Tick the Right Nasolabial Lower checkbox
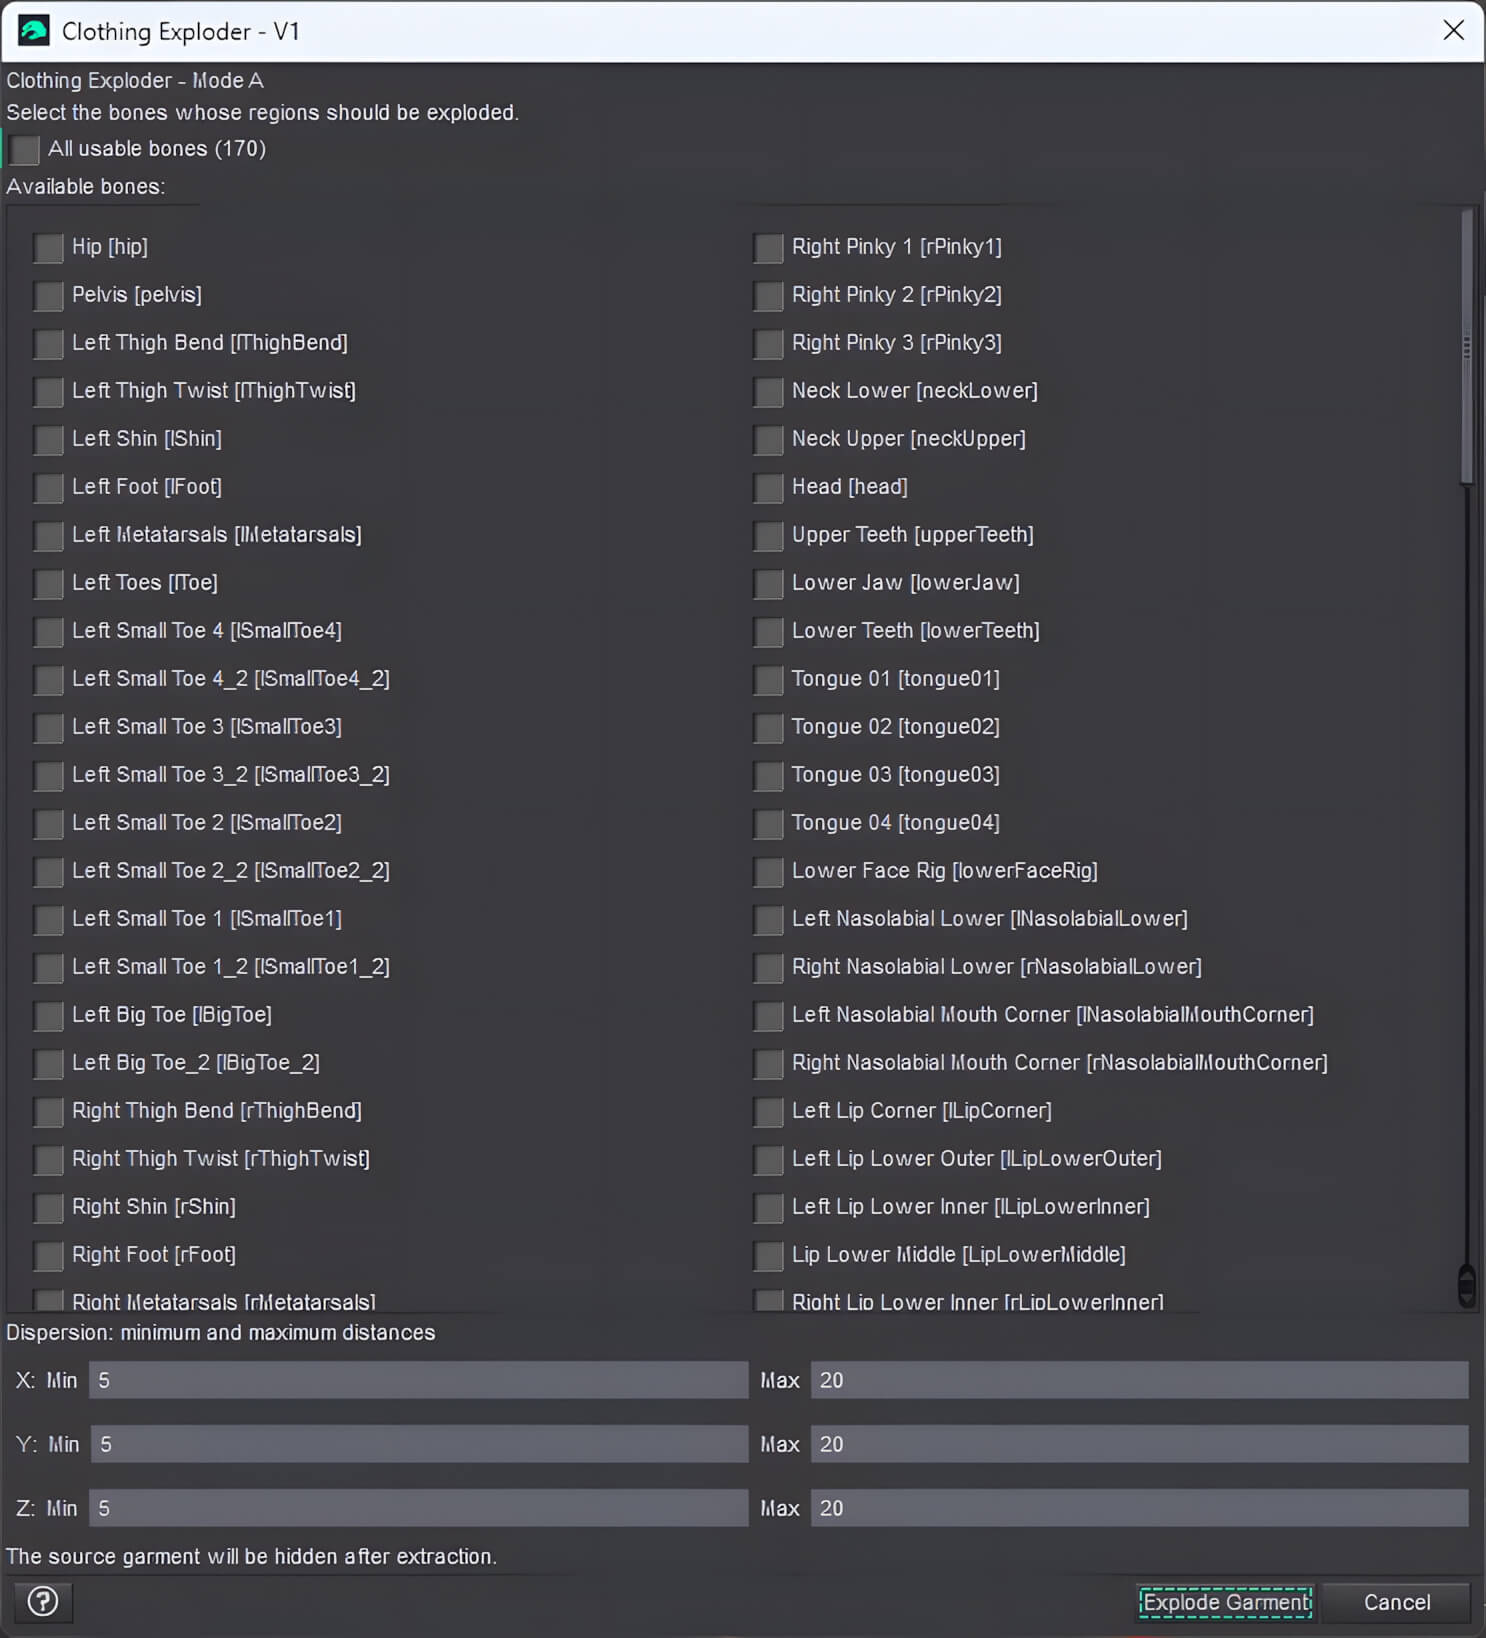Viewport: 1486px width, 1638px height. tap(768, 967)
